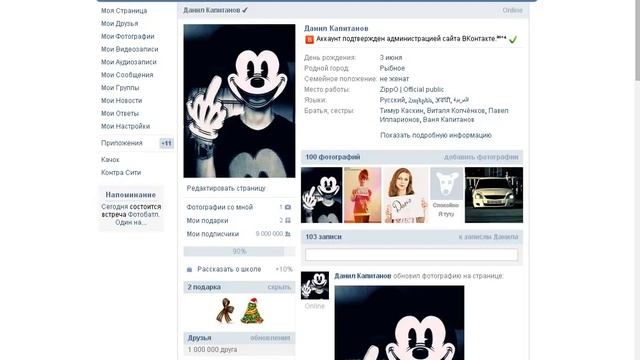Open Мои Ответы

click(x=120, y=113)
